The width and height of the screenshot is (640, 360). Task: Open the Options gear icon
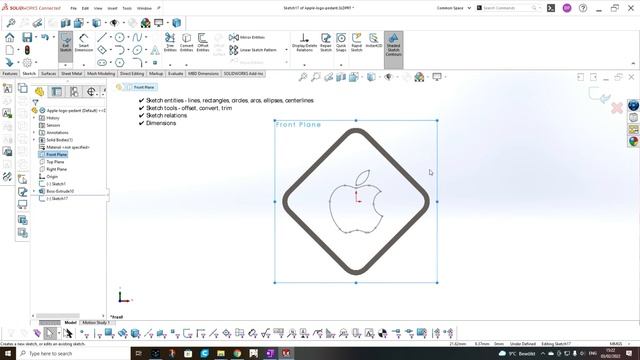[27, 62]
